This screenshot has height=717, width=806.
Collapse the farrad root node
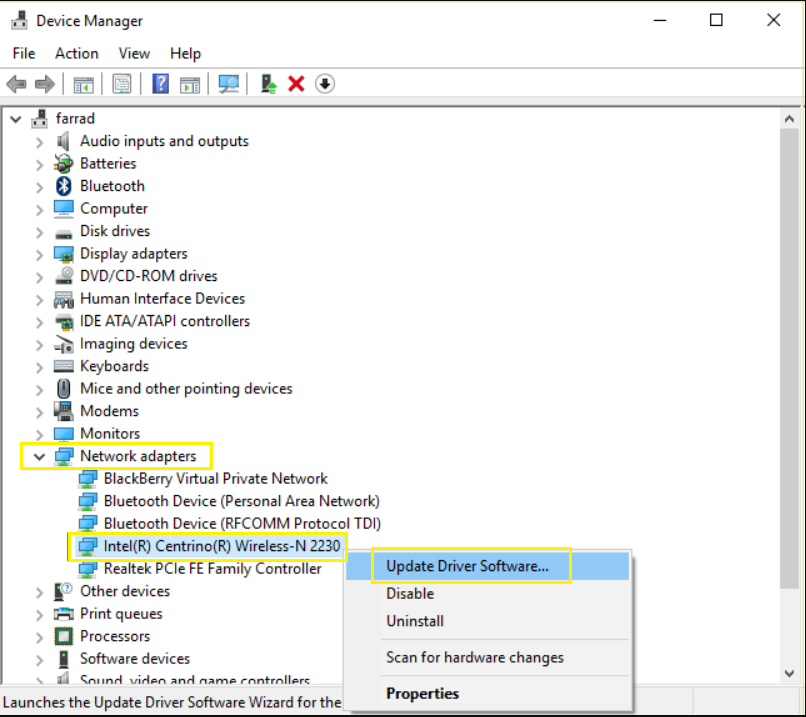(16, 120)
